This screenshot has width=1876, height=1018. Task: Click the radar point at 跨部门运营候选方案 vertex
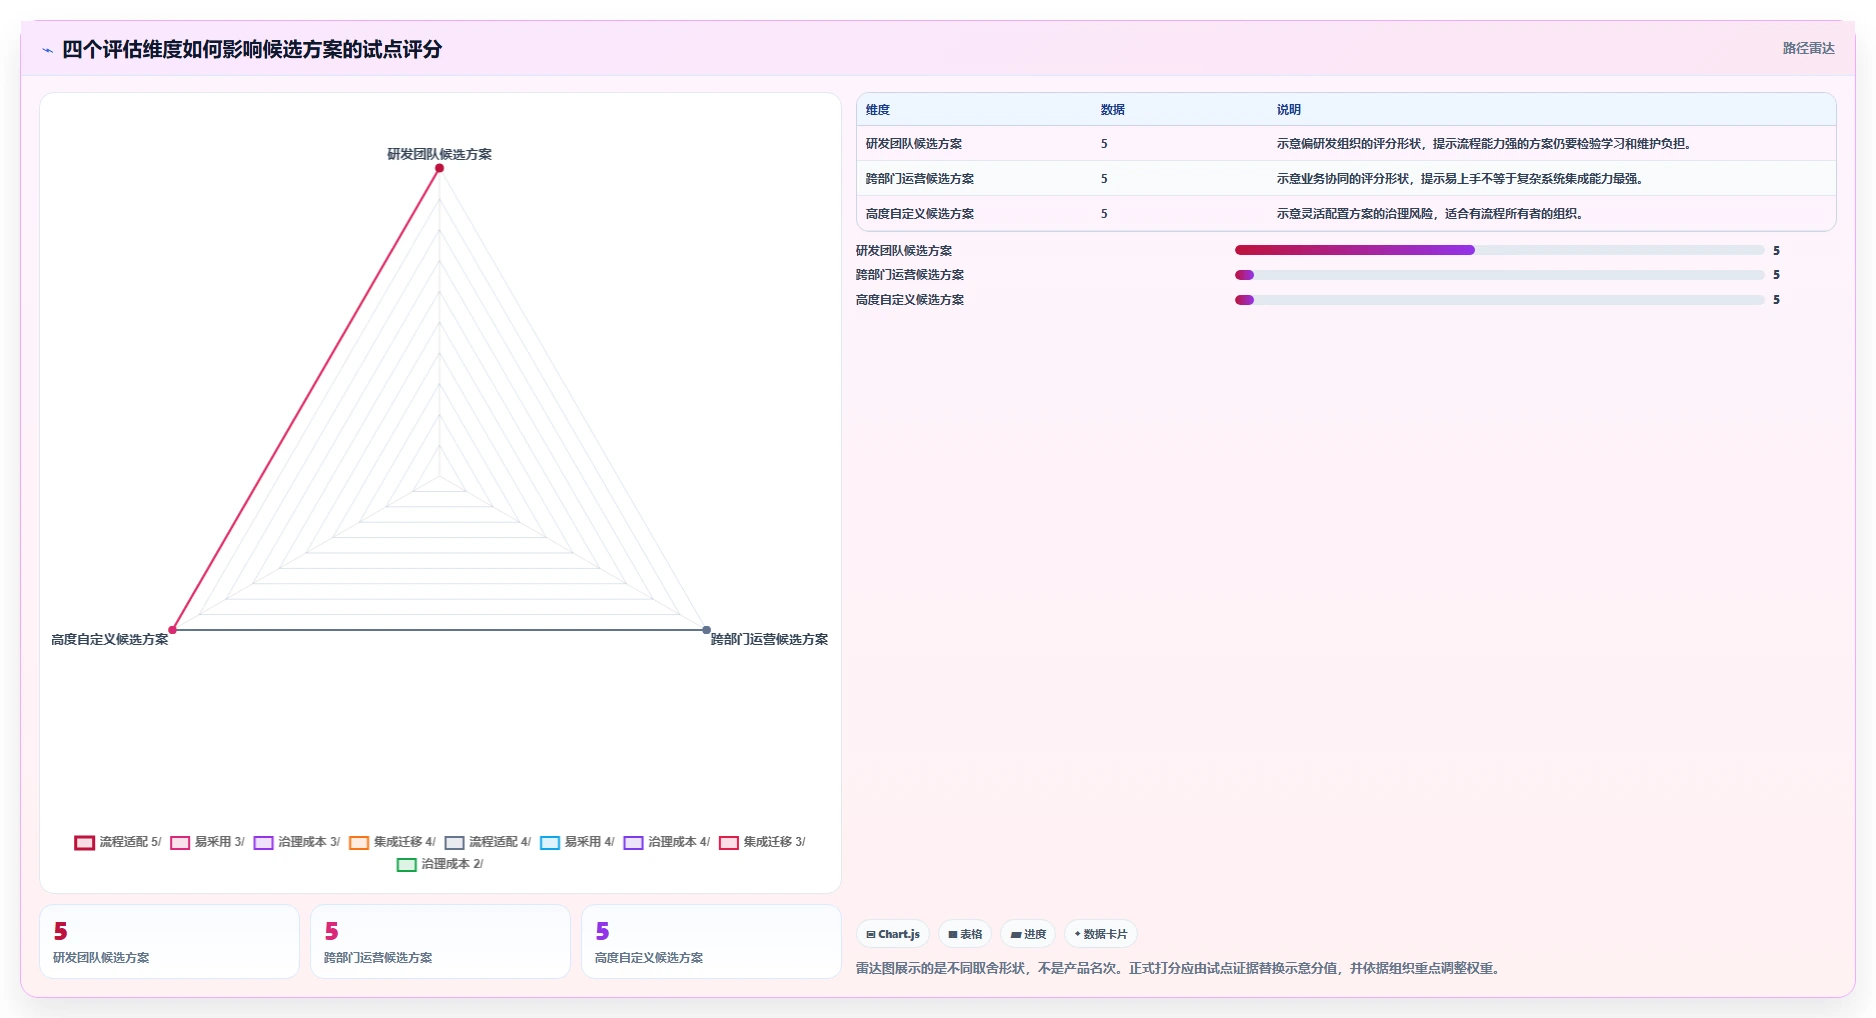706,630
